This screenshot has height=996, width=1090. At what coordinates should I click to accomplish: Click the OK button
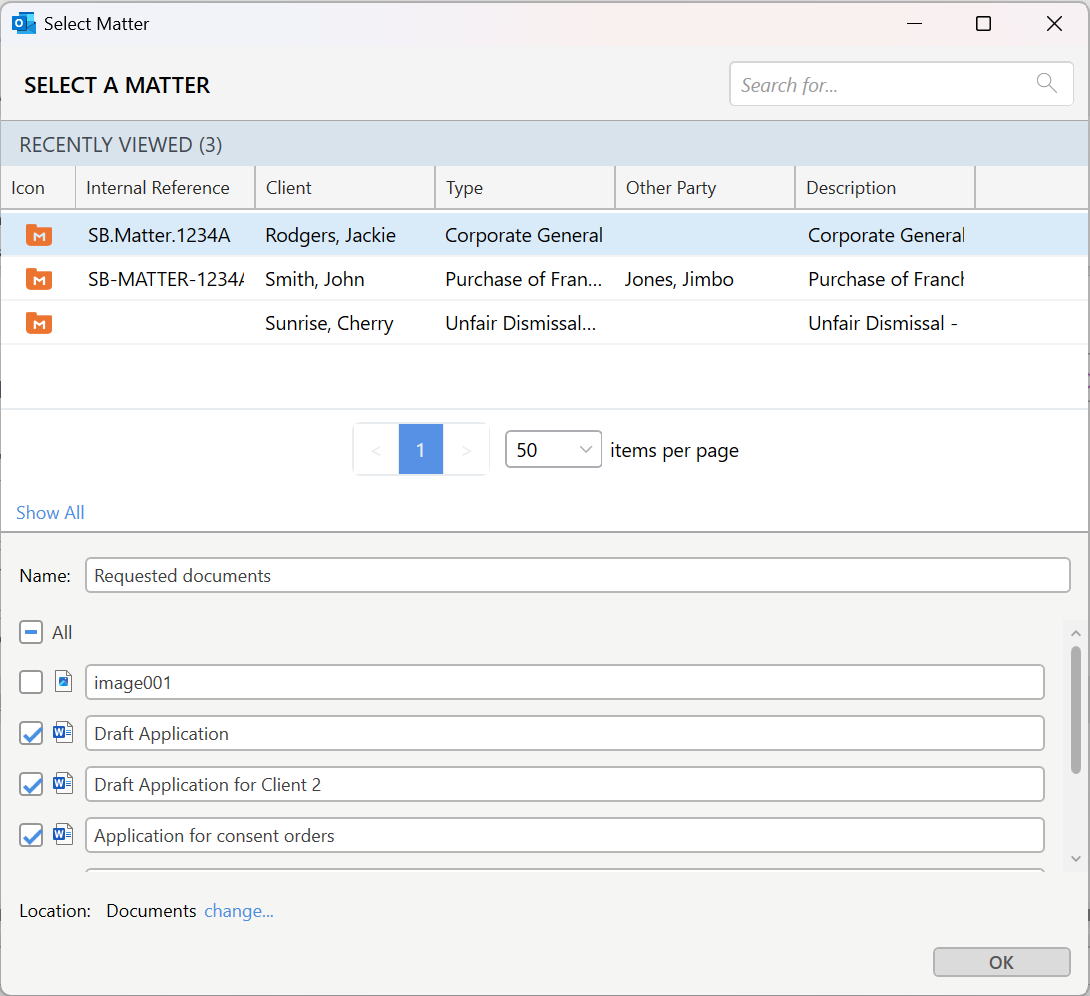(x=1001, y=962)
